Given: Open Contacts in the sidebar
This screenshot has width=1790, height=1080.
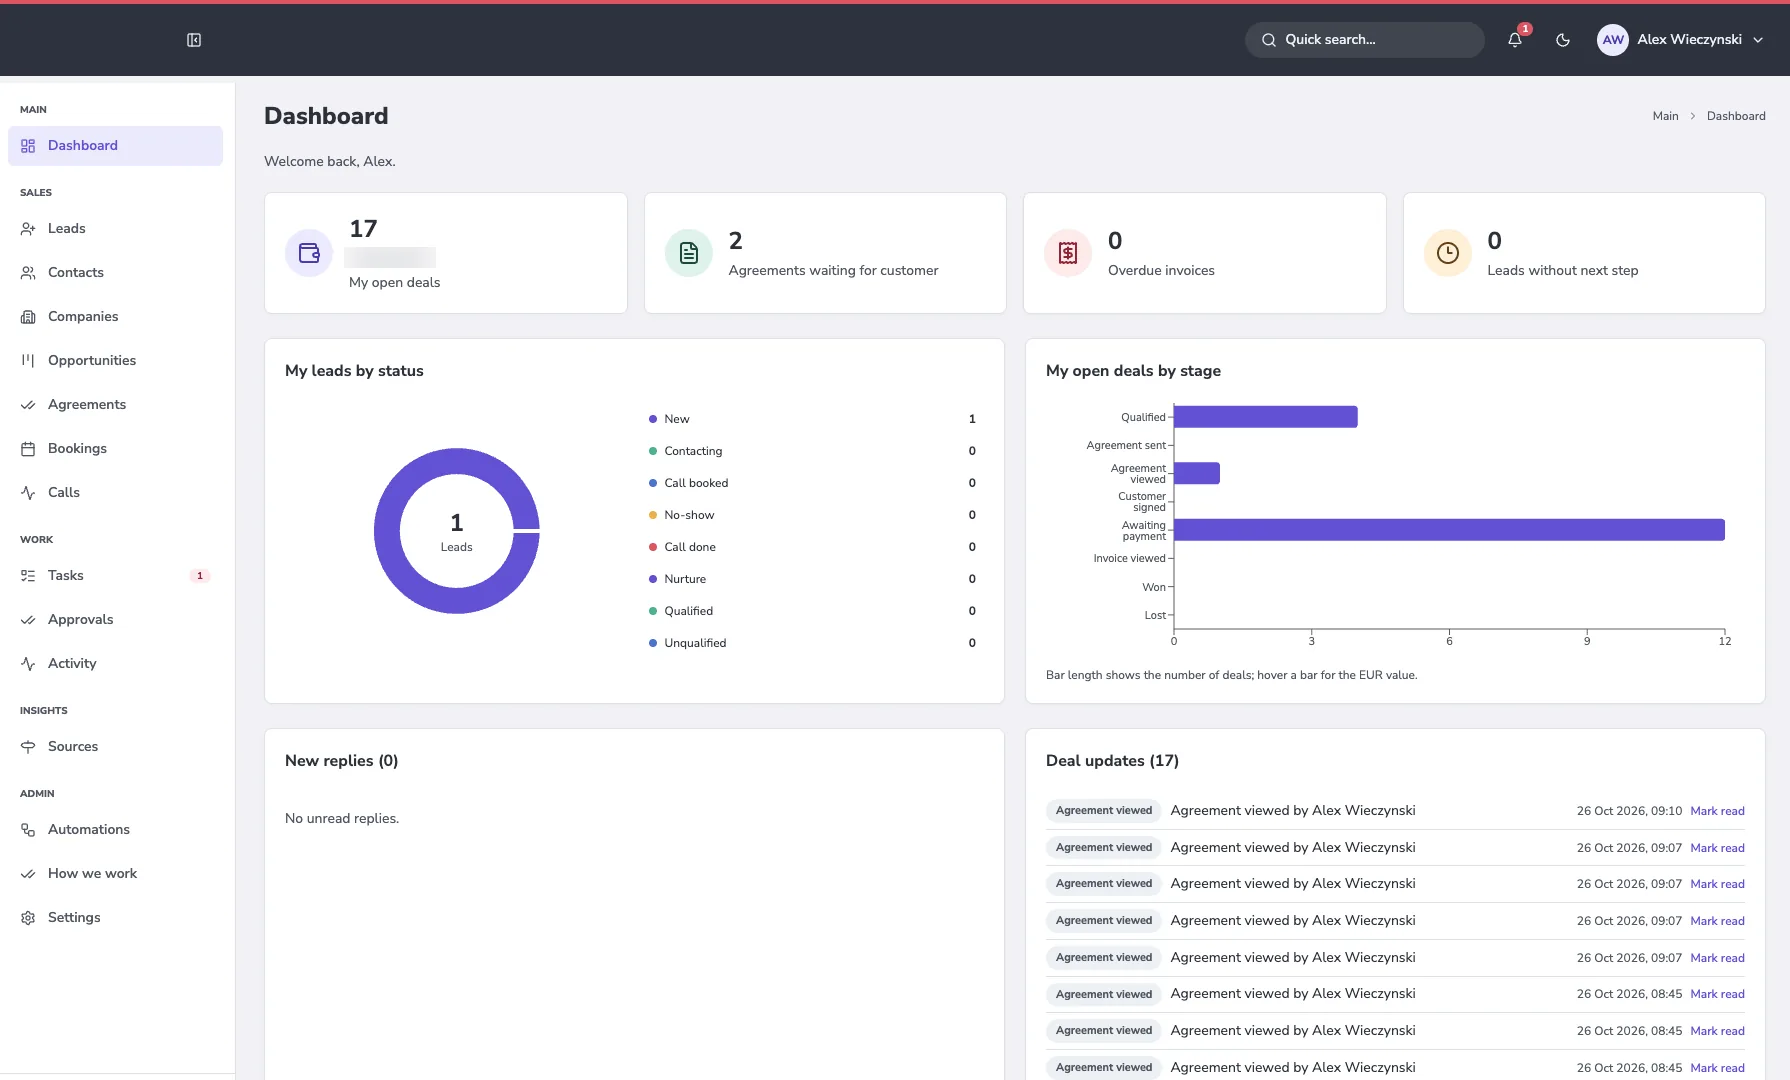Looking at the screenshot, I should [115, 273].
